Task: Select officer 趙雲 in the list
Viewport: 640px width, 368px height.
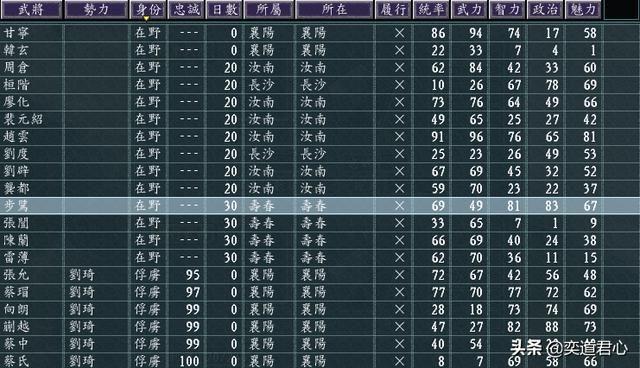Action: click(16, 137)
